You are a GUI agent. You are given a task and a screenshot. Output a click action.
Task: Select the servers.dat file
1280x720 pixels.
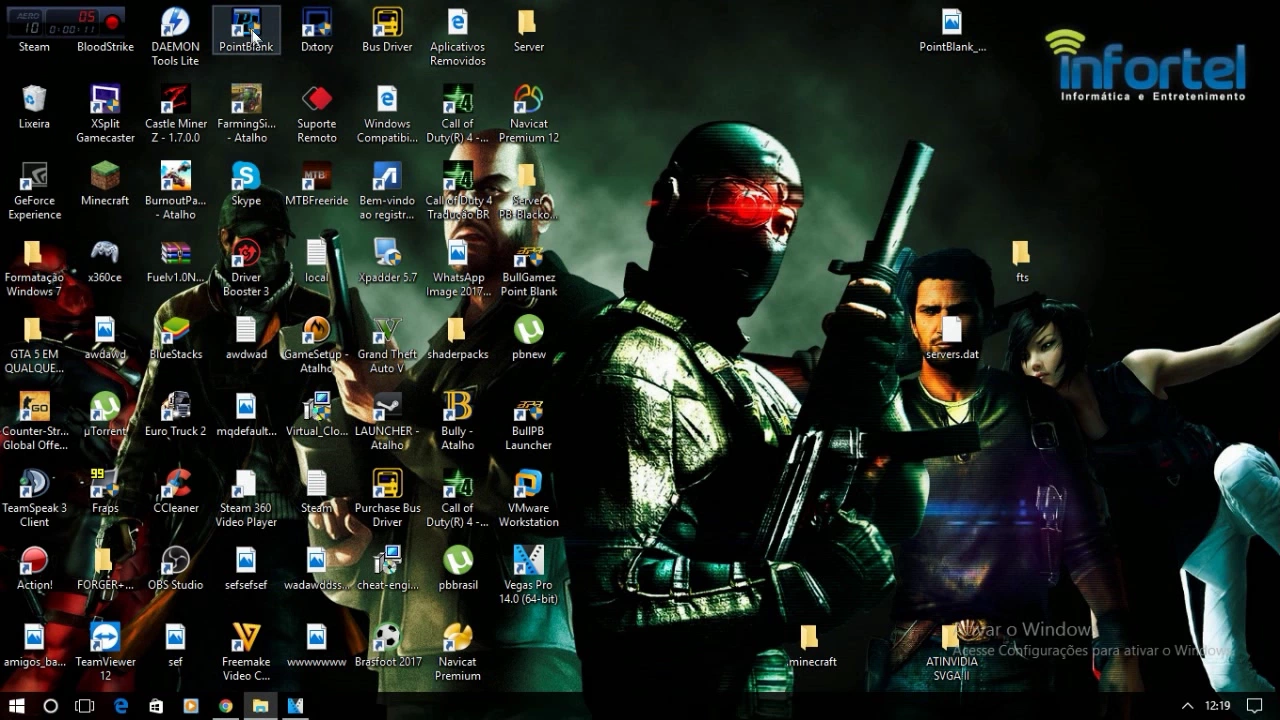[951, 339]
